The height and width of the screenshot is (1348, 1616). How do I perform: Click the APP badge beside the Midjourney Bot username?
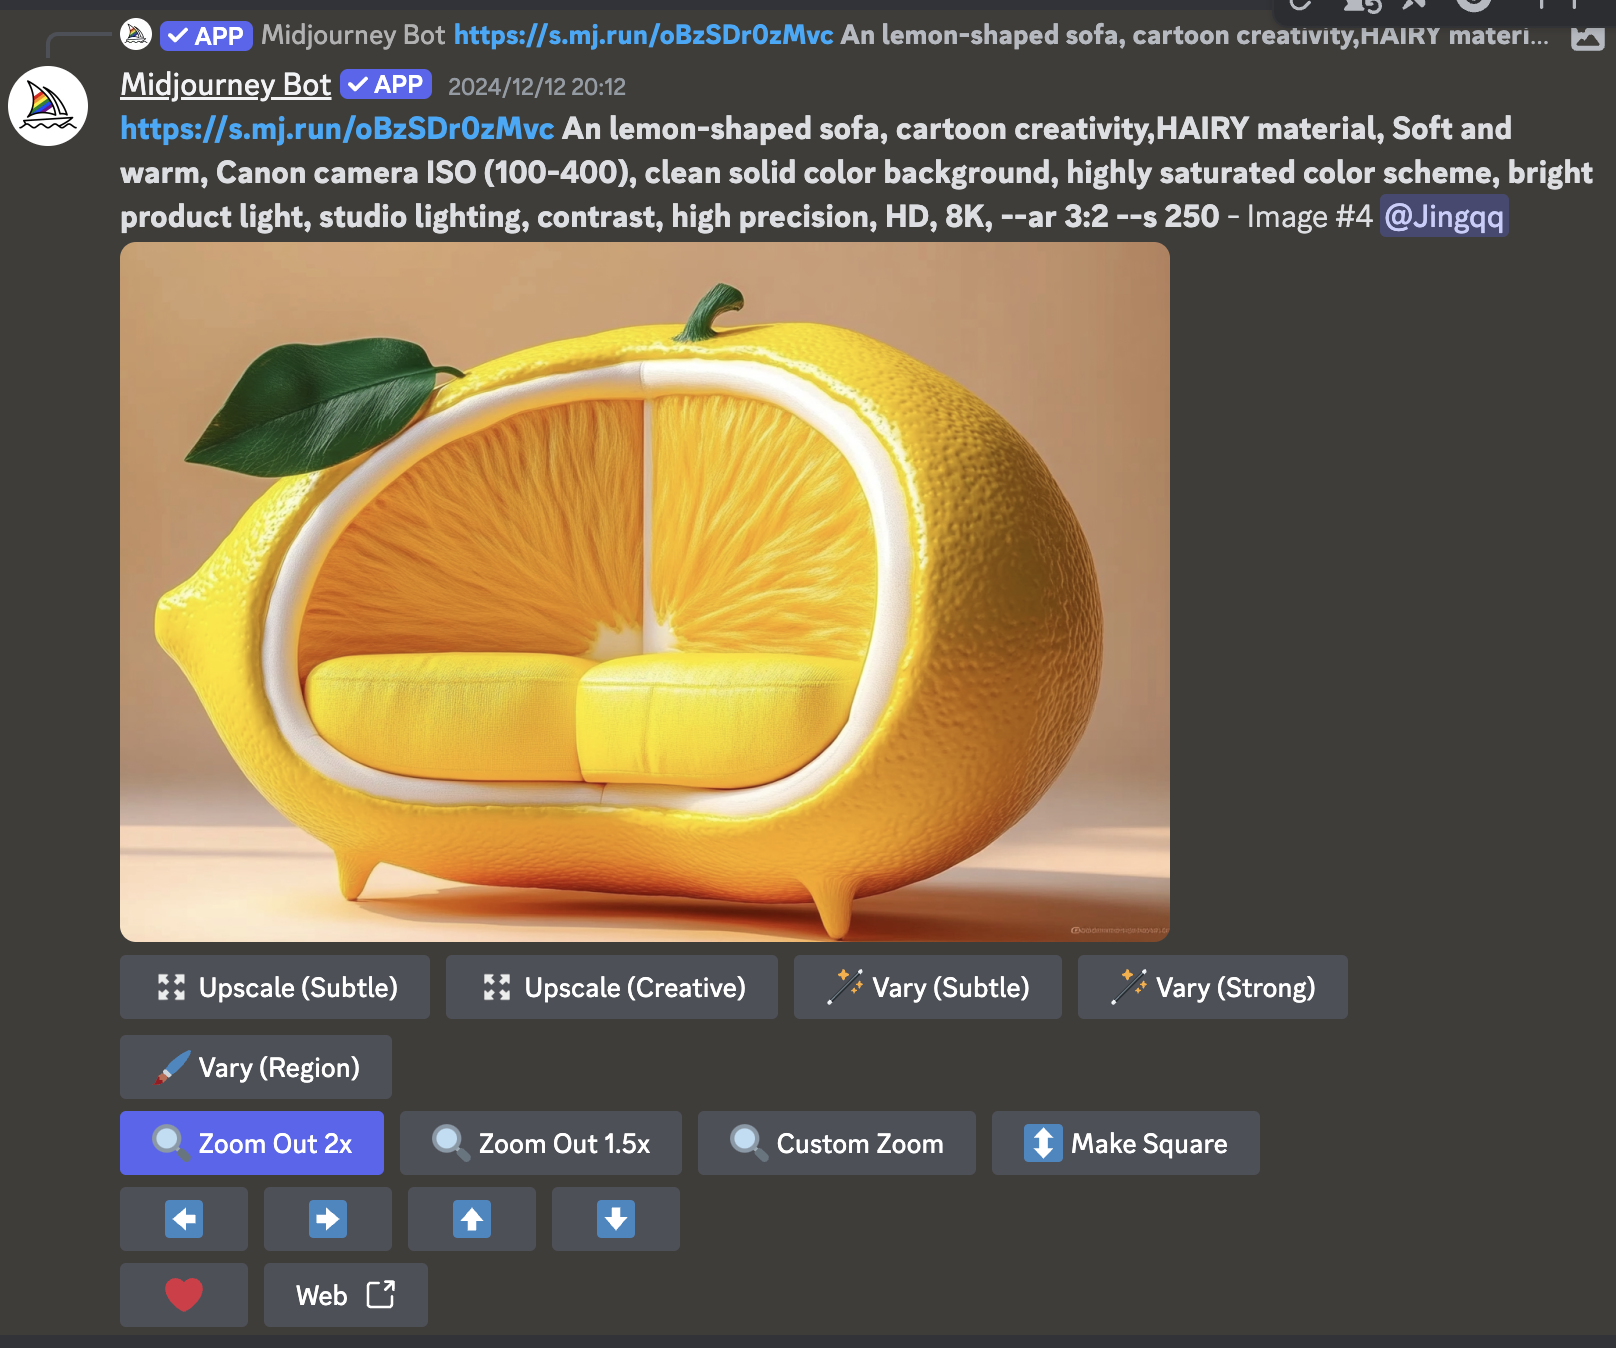pos(386,85)
